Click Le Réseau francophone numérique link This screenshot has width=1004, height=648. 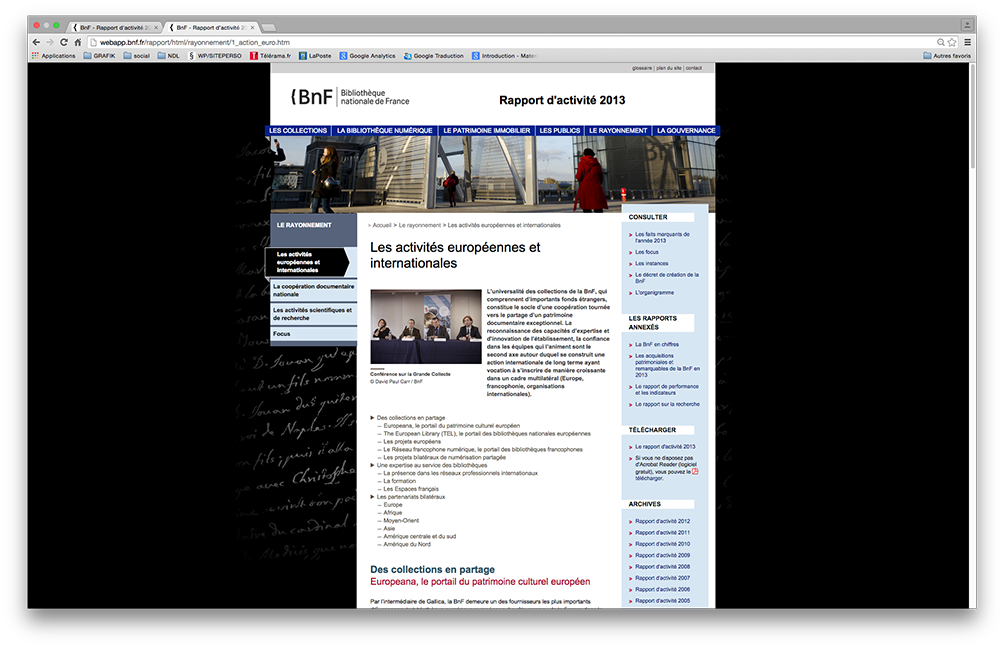483,450
